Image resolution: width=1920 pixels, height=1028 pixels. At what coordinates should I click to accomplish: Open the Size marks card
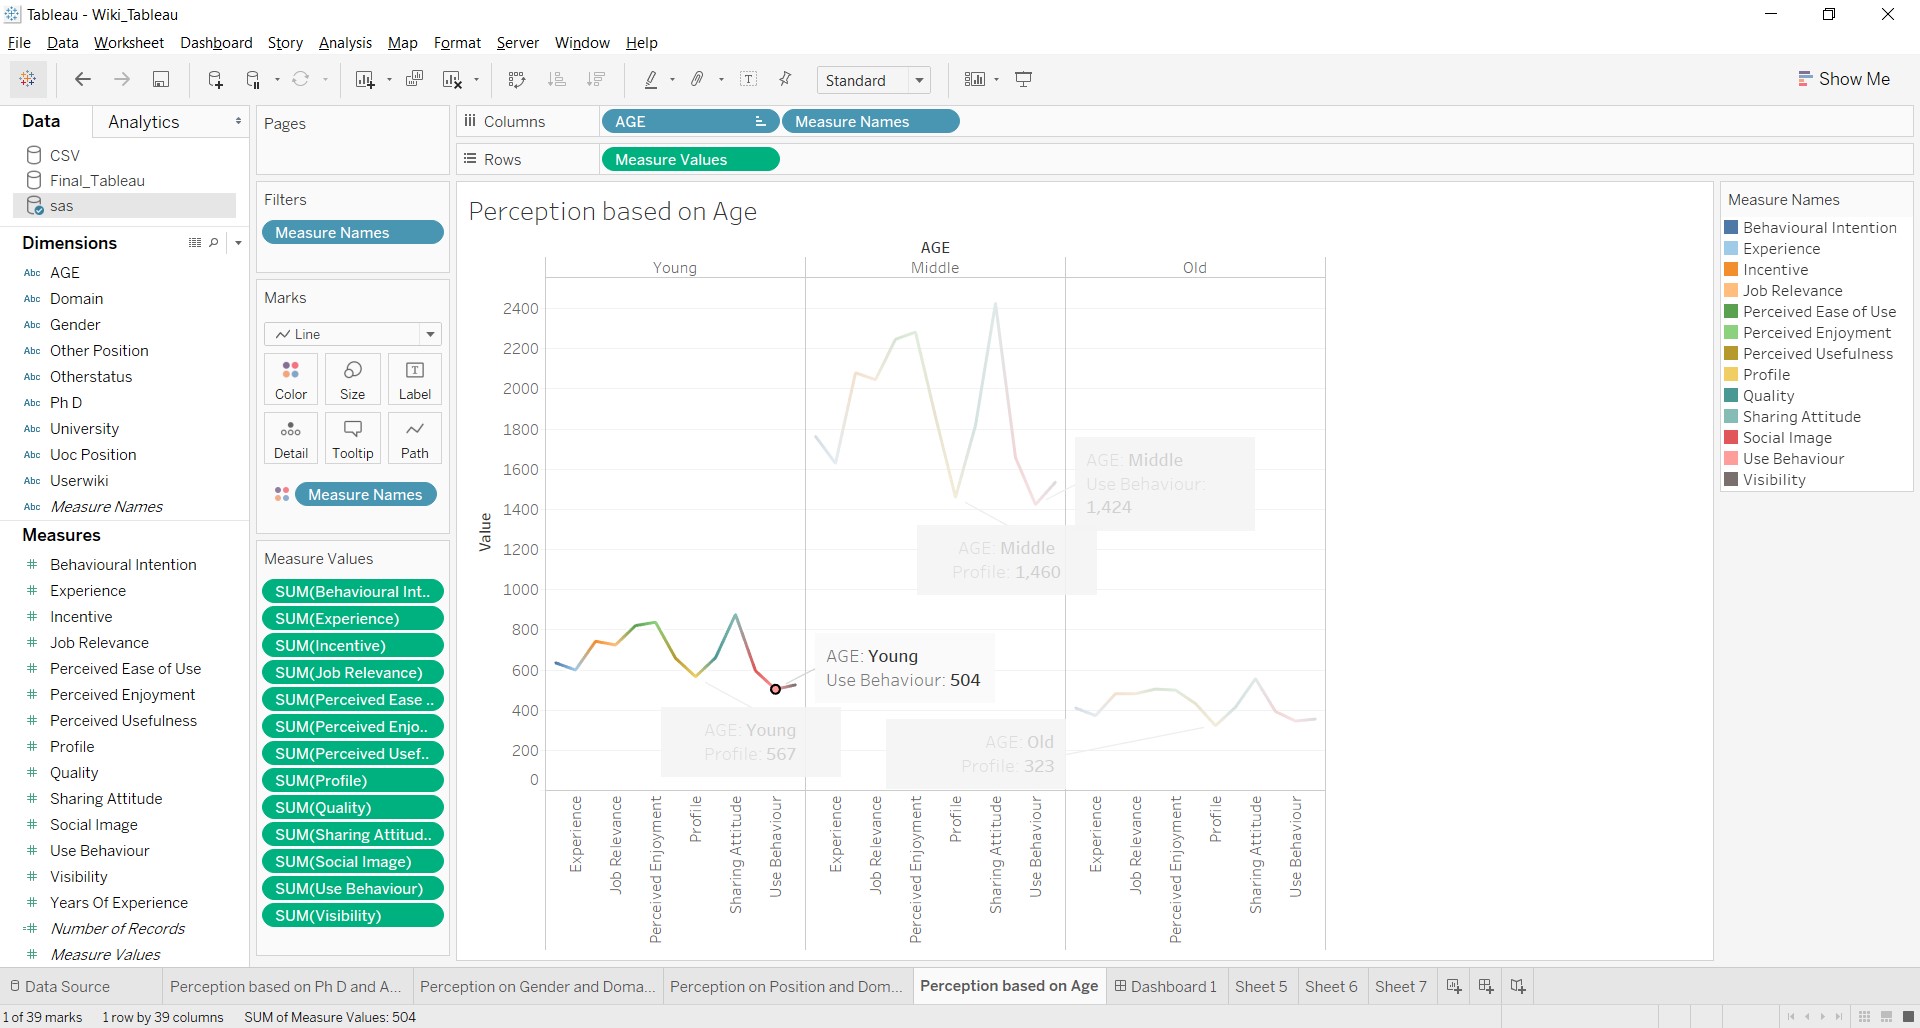(x=353, y=380)
